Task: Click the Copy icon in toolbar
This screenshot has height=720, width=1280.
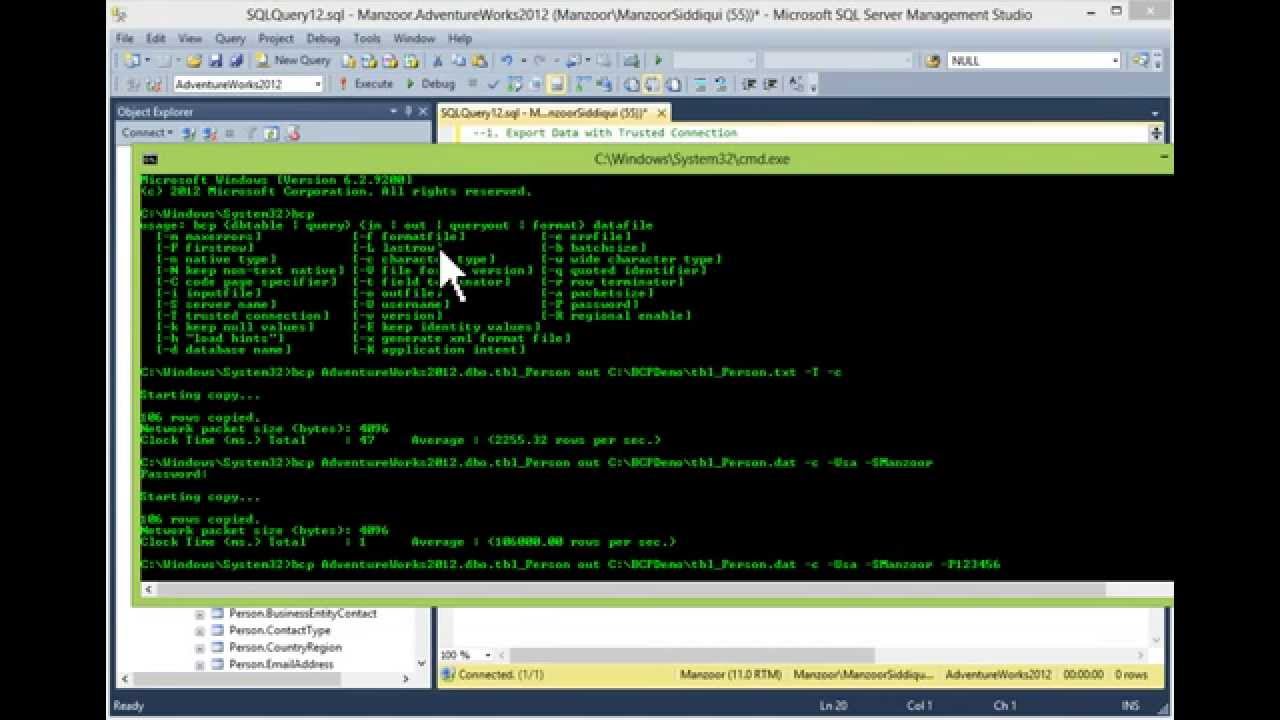Action: pos(458,60)
